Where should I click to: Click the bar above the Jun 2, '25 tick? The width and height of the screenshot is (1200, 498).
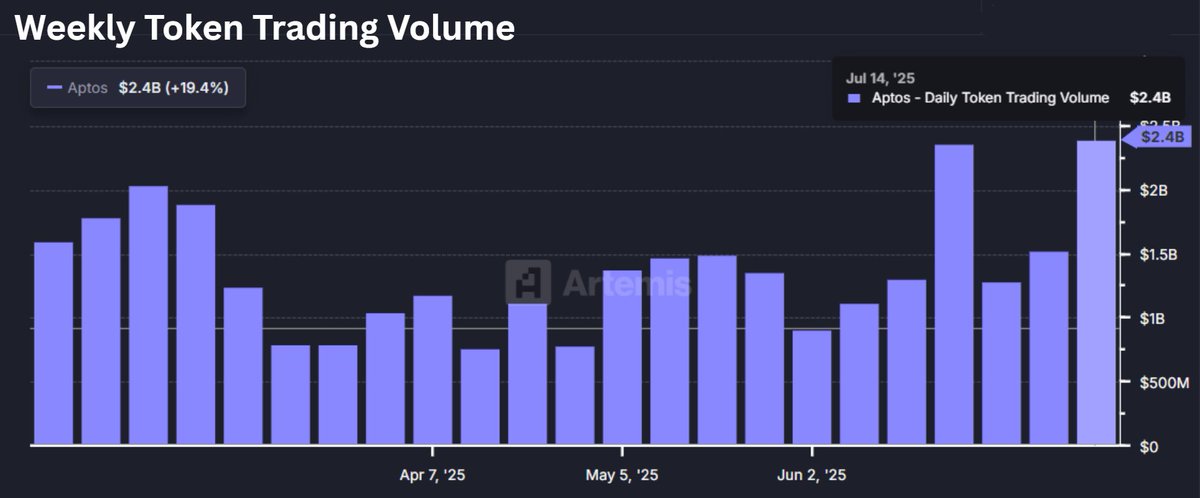click(x=812, y=388)
